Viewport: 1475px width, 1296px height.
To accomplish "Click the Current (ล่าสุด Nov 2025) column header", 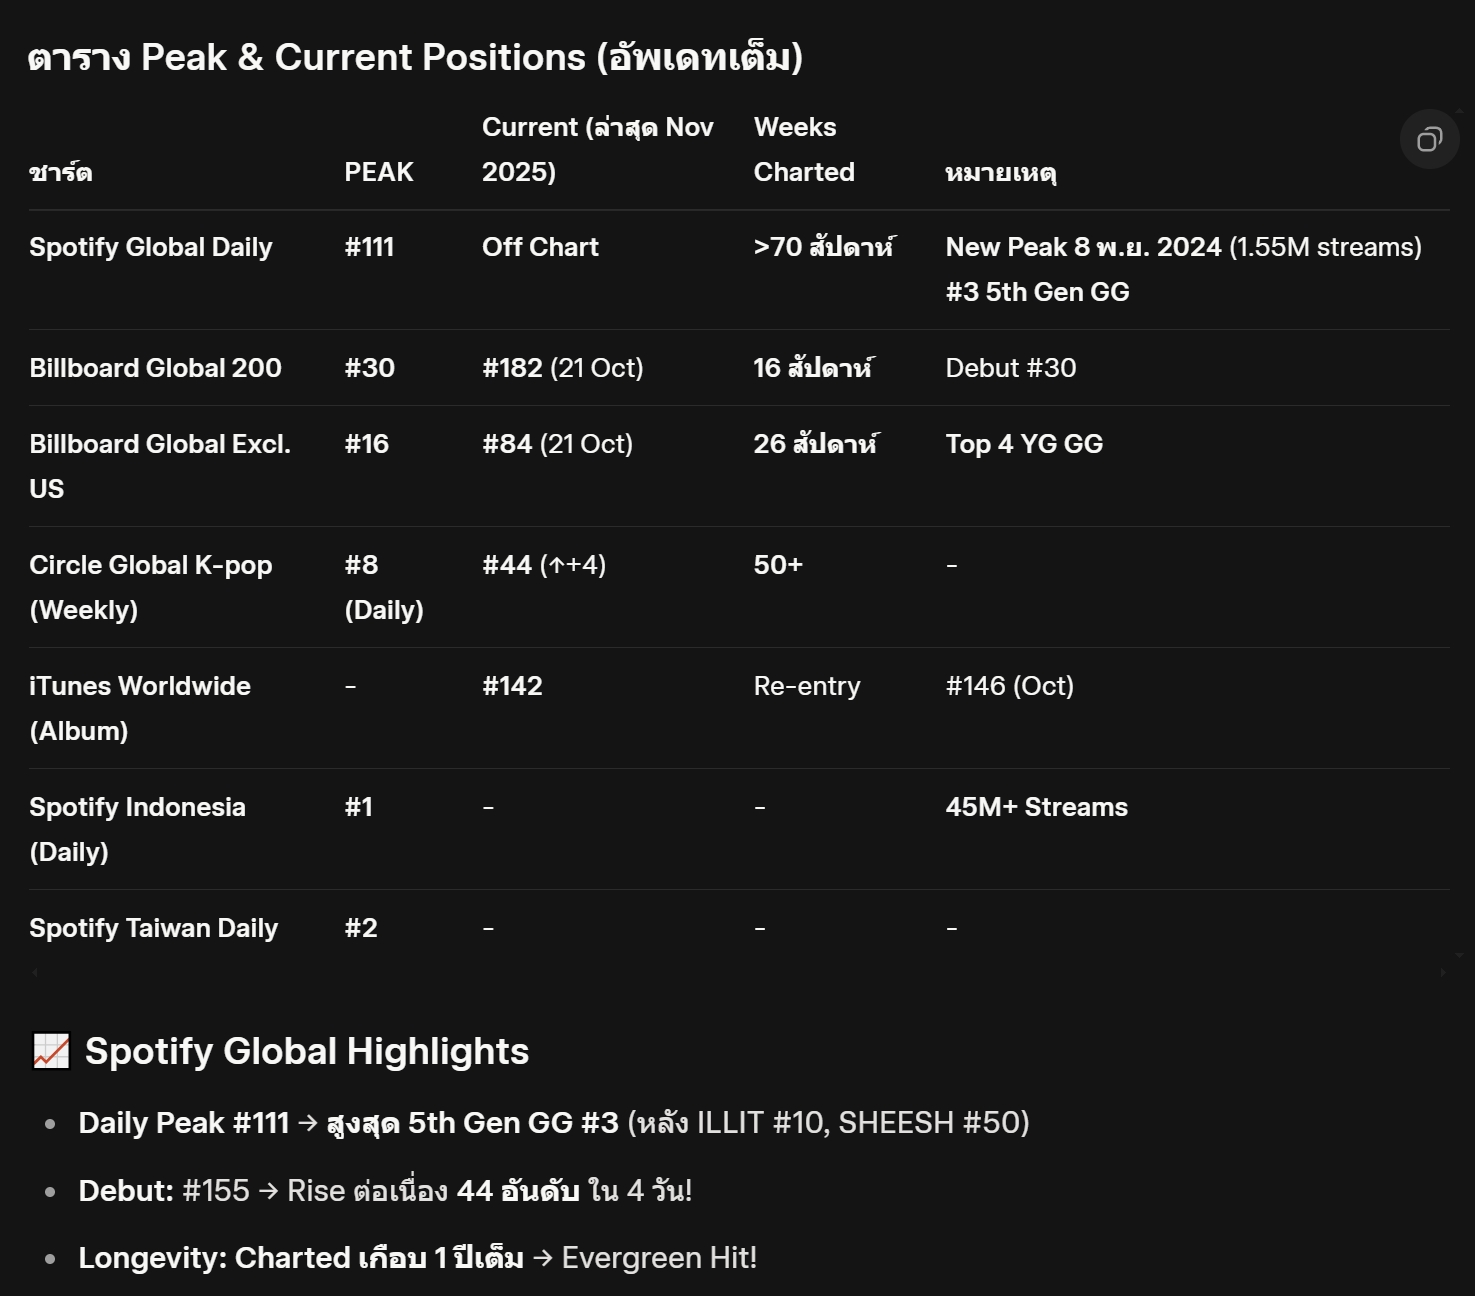I will [x=597, y=149].
